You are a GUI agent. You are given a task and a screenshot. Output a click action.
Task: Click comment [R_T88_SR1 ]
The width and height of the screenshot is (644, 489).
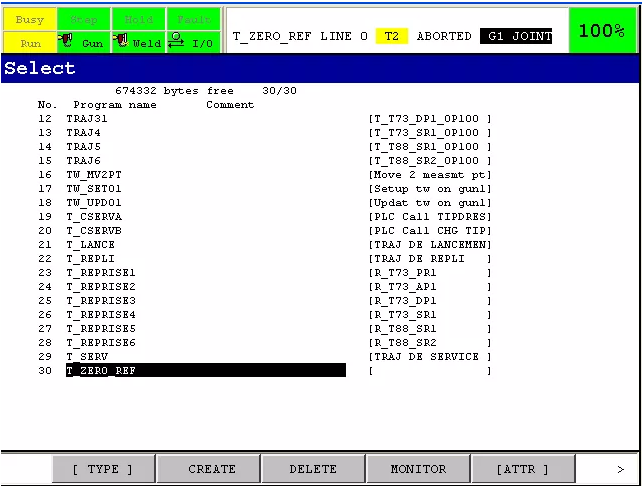coord(430,328)
